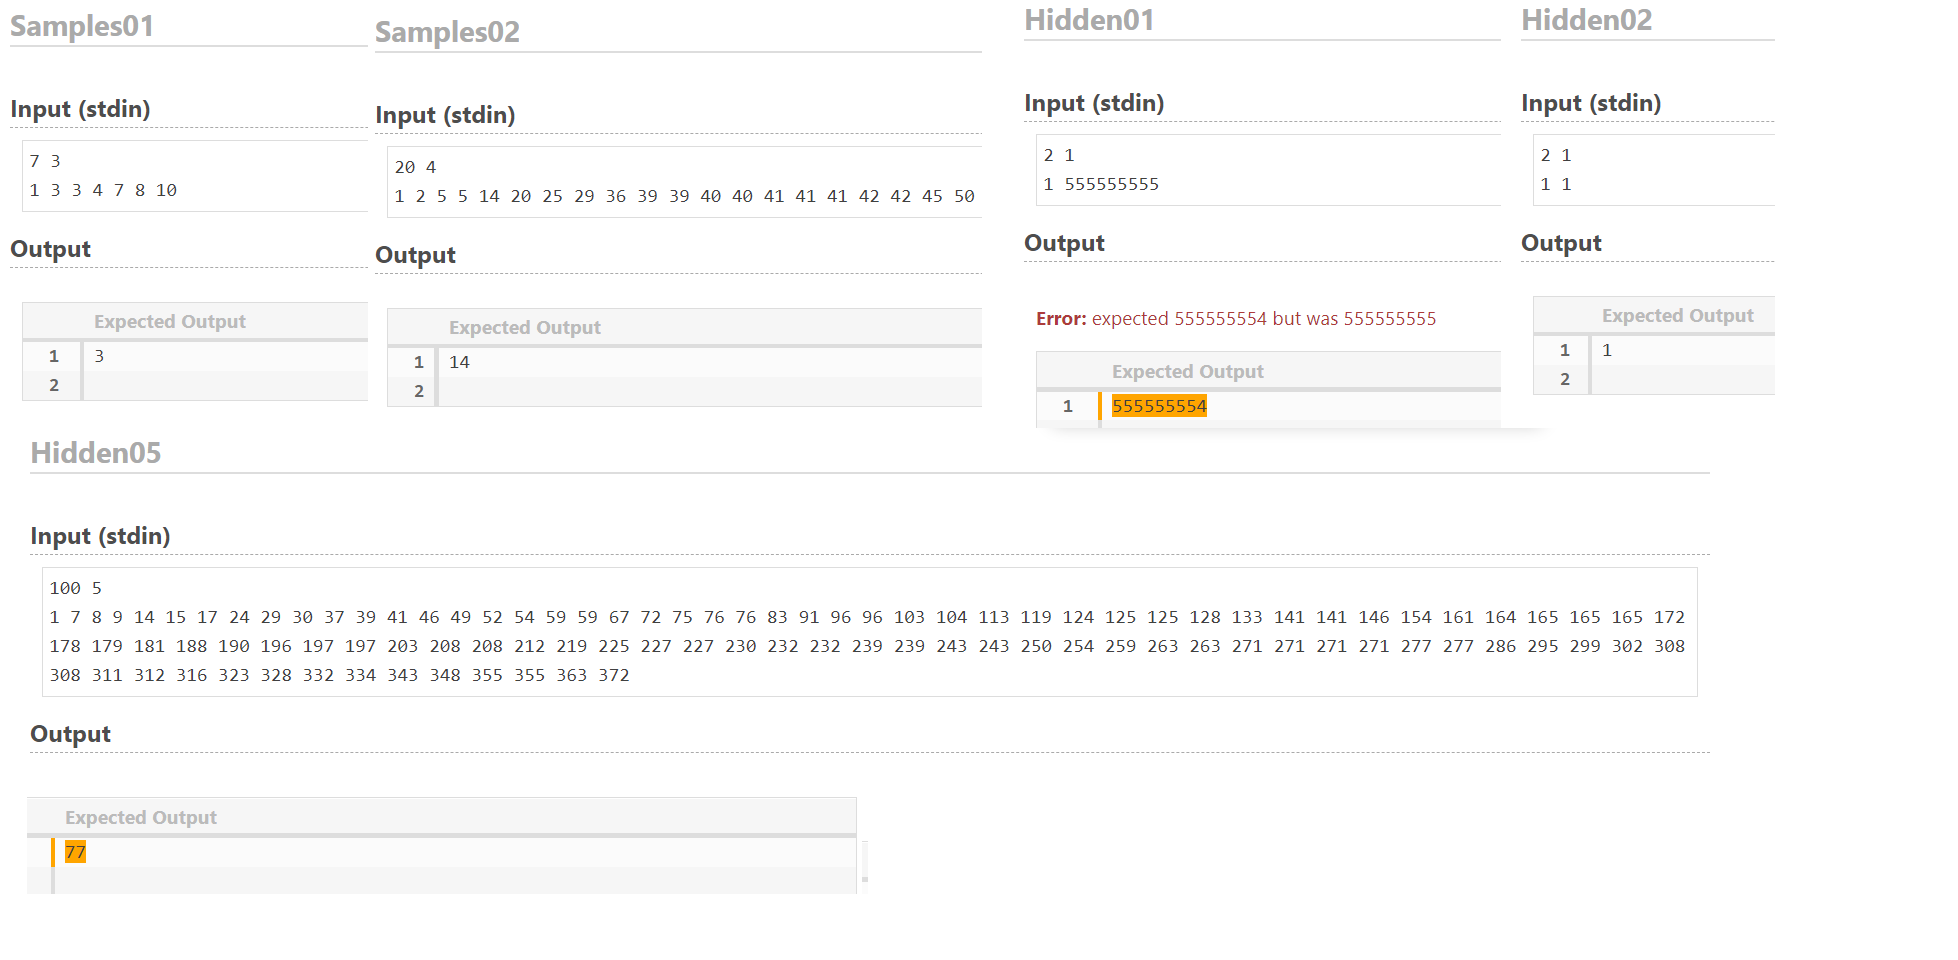
Task: Collapse the Output section under Hidden01
Action: 1064,242
